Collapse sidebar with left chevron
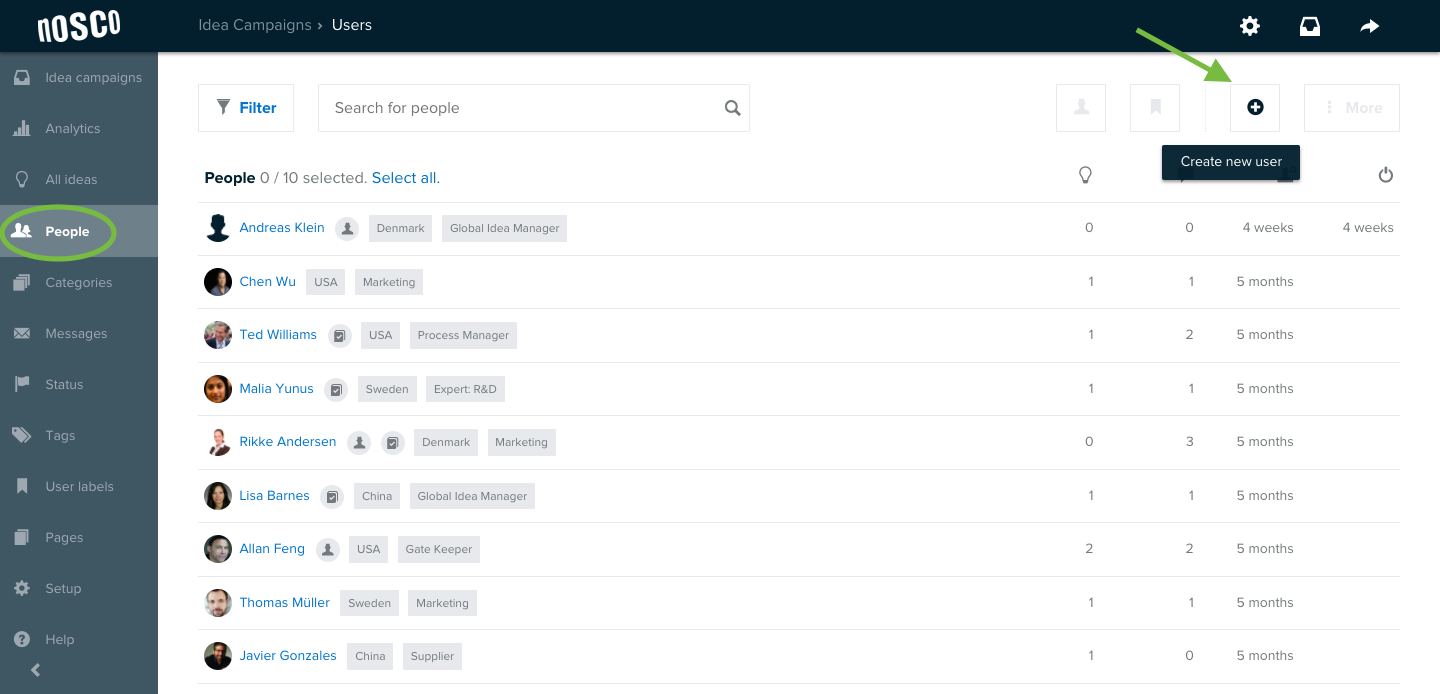The width and height of the screenshot is (1440, 694). pos(36,671)
